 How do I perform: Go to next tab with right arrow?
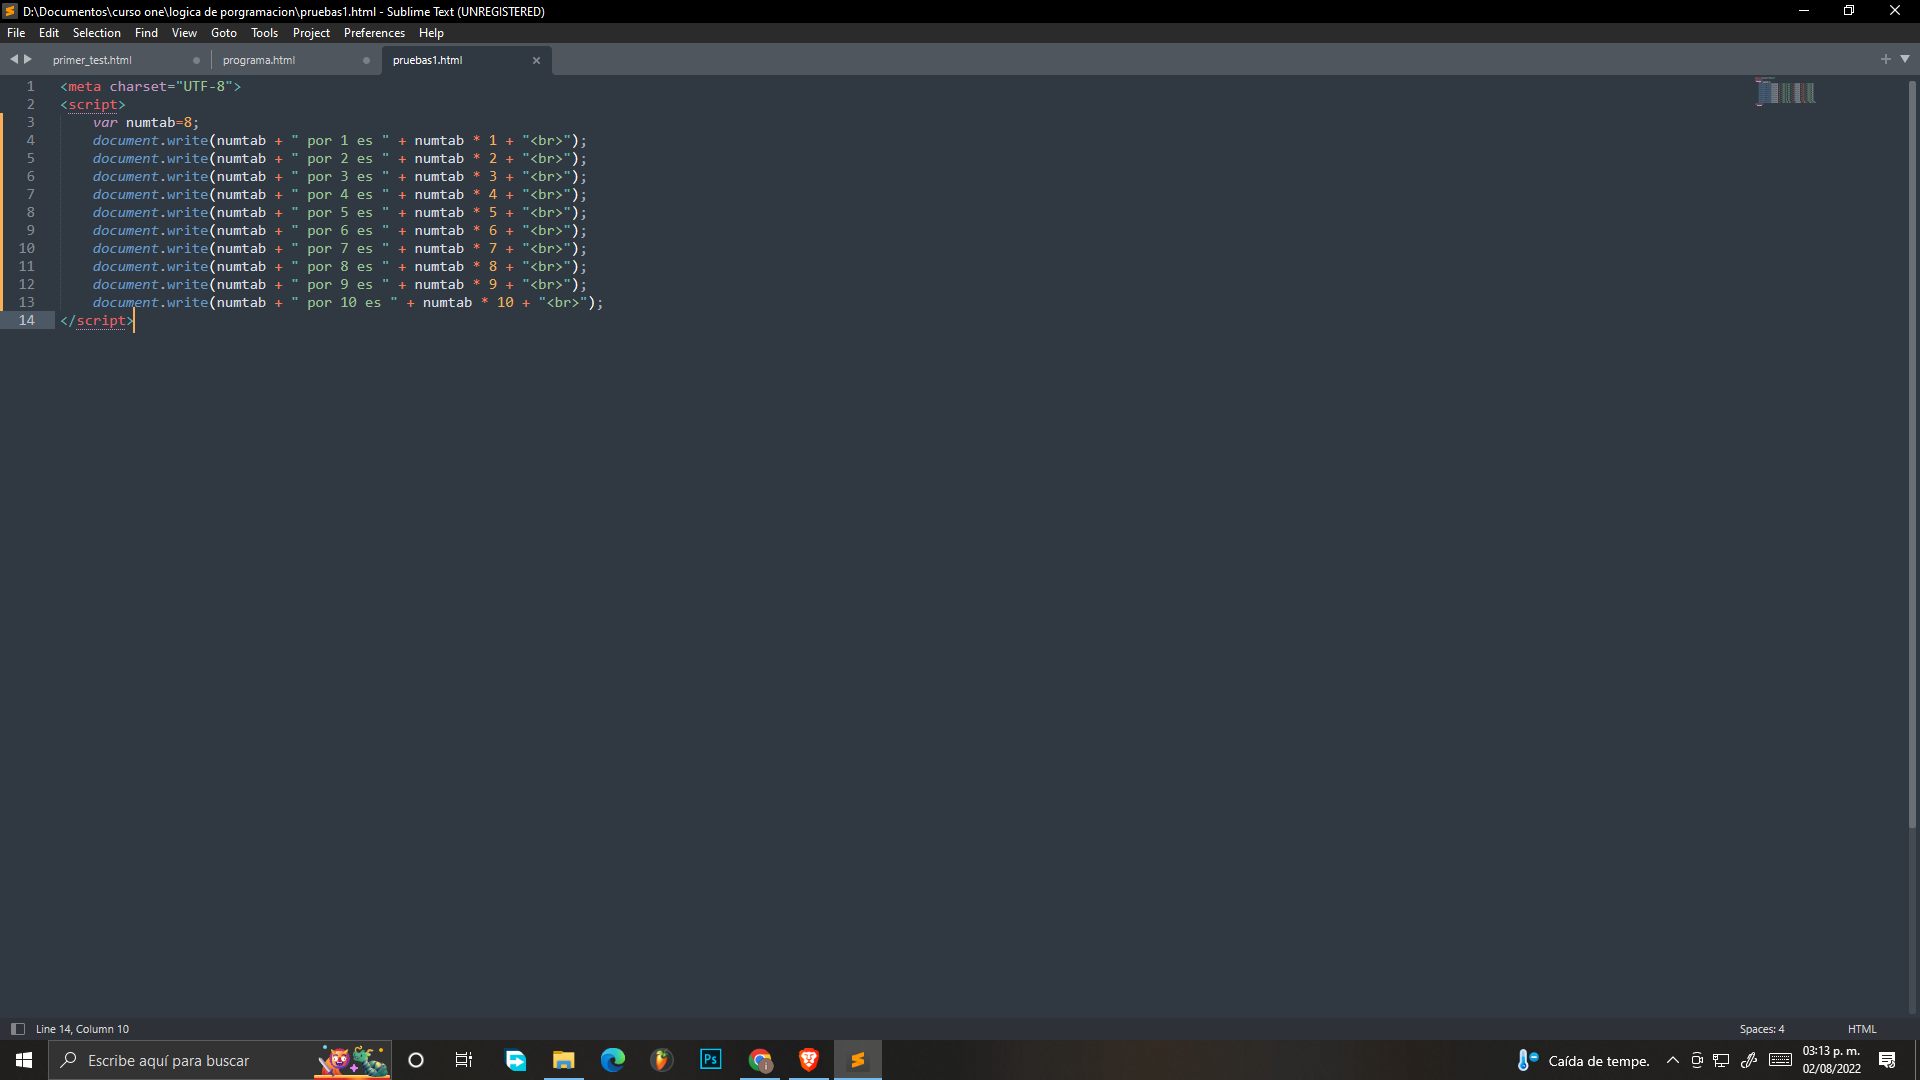click(28, 59)
